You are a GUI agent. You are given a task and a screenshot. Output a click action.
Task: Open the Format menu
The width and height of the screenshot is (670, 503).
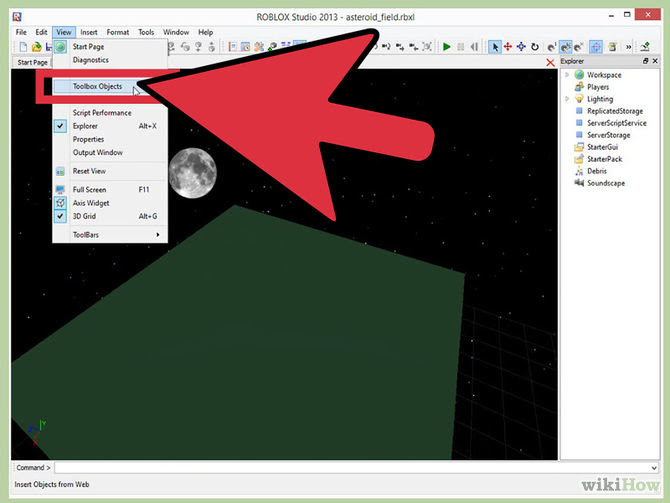pyautogui.click(x=118, y=32)
